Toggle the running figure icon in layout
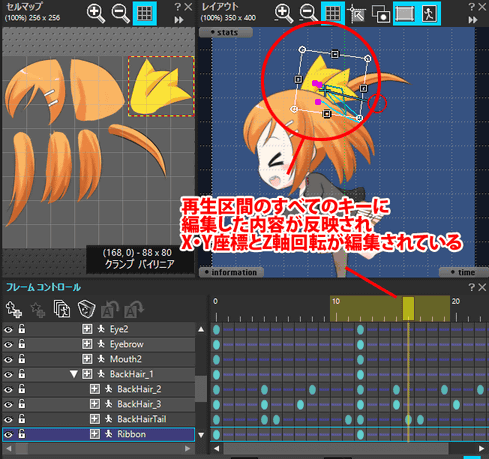Image resolution: width=489 pixels, height=459 pixels. tap(429, 13)
